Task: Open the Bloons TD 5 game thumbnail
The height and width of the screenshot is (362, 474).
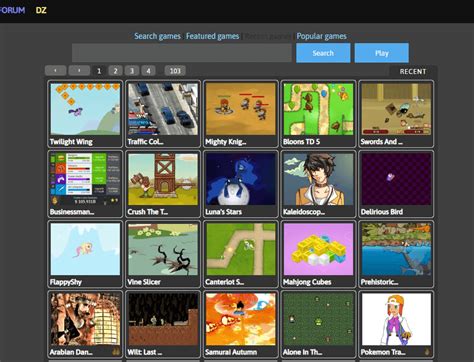Action: (x=318, y=109)
